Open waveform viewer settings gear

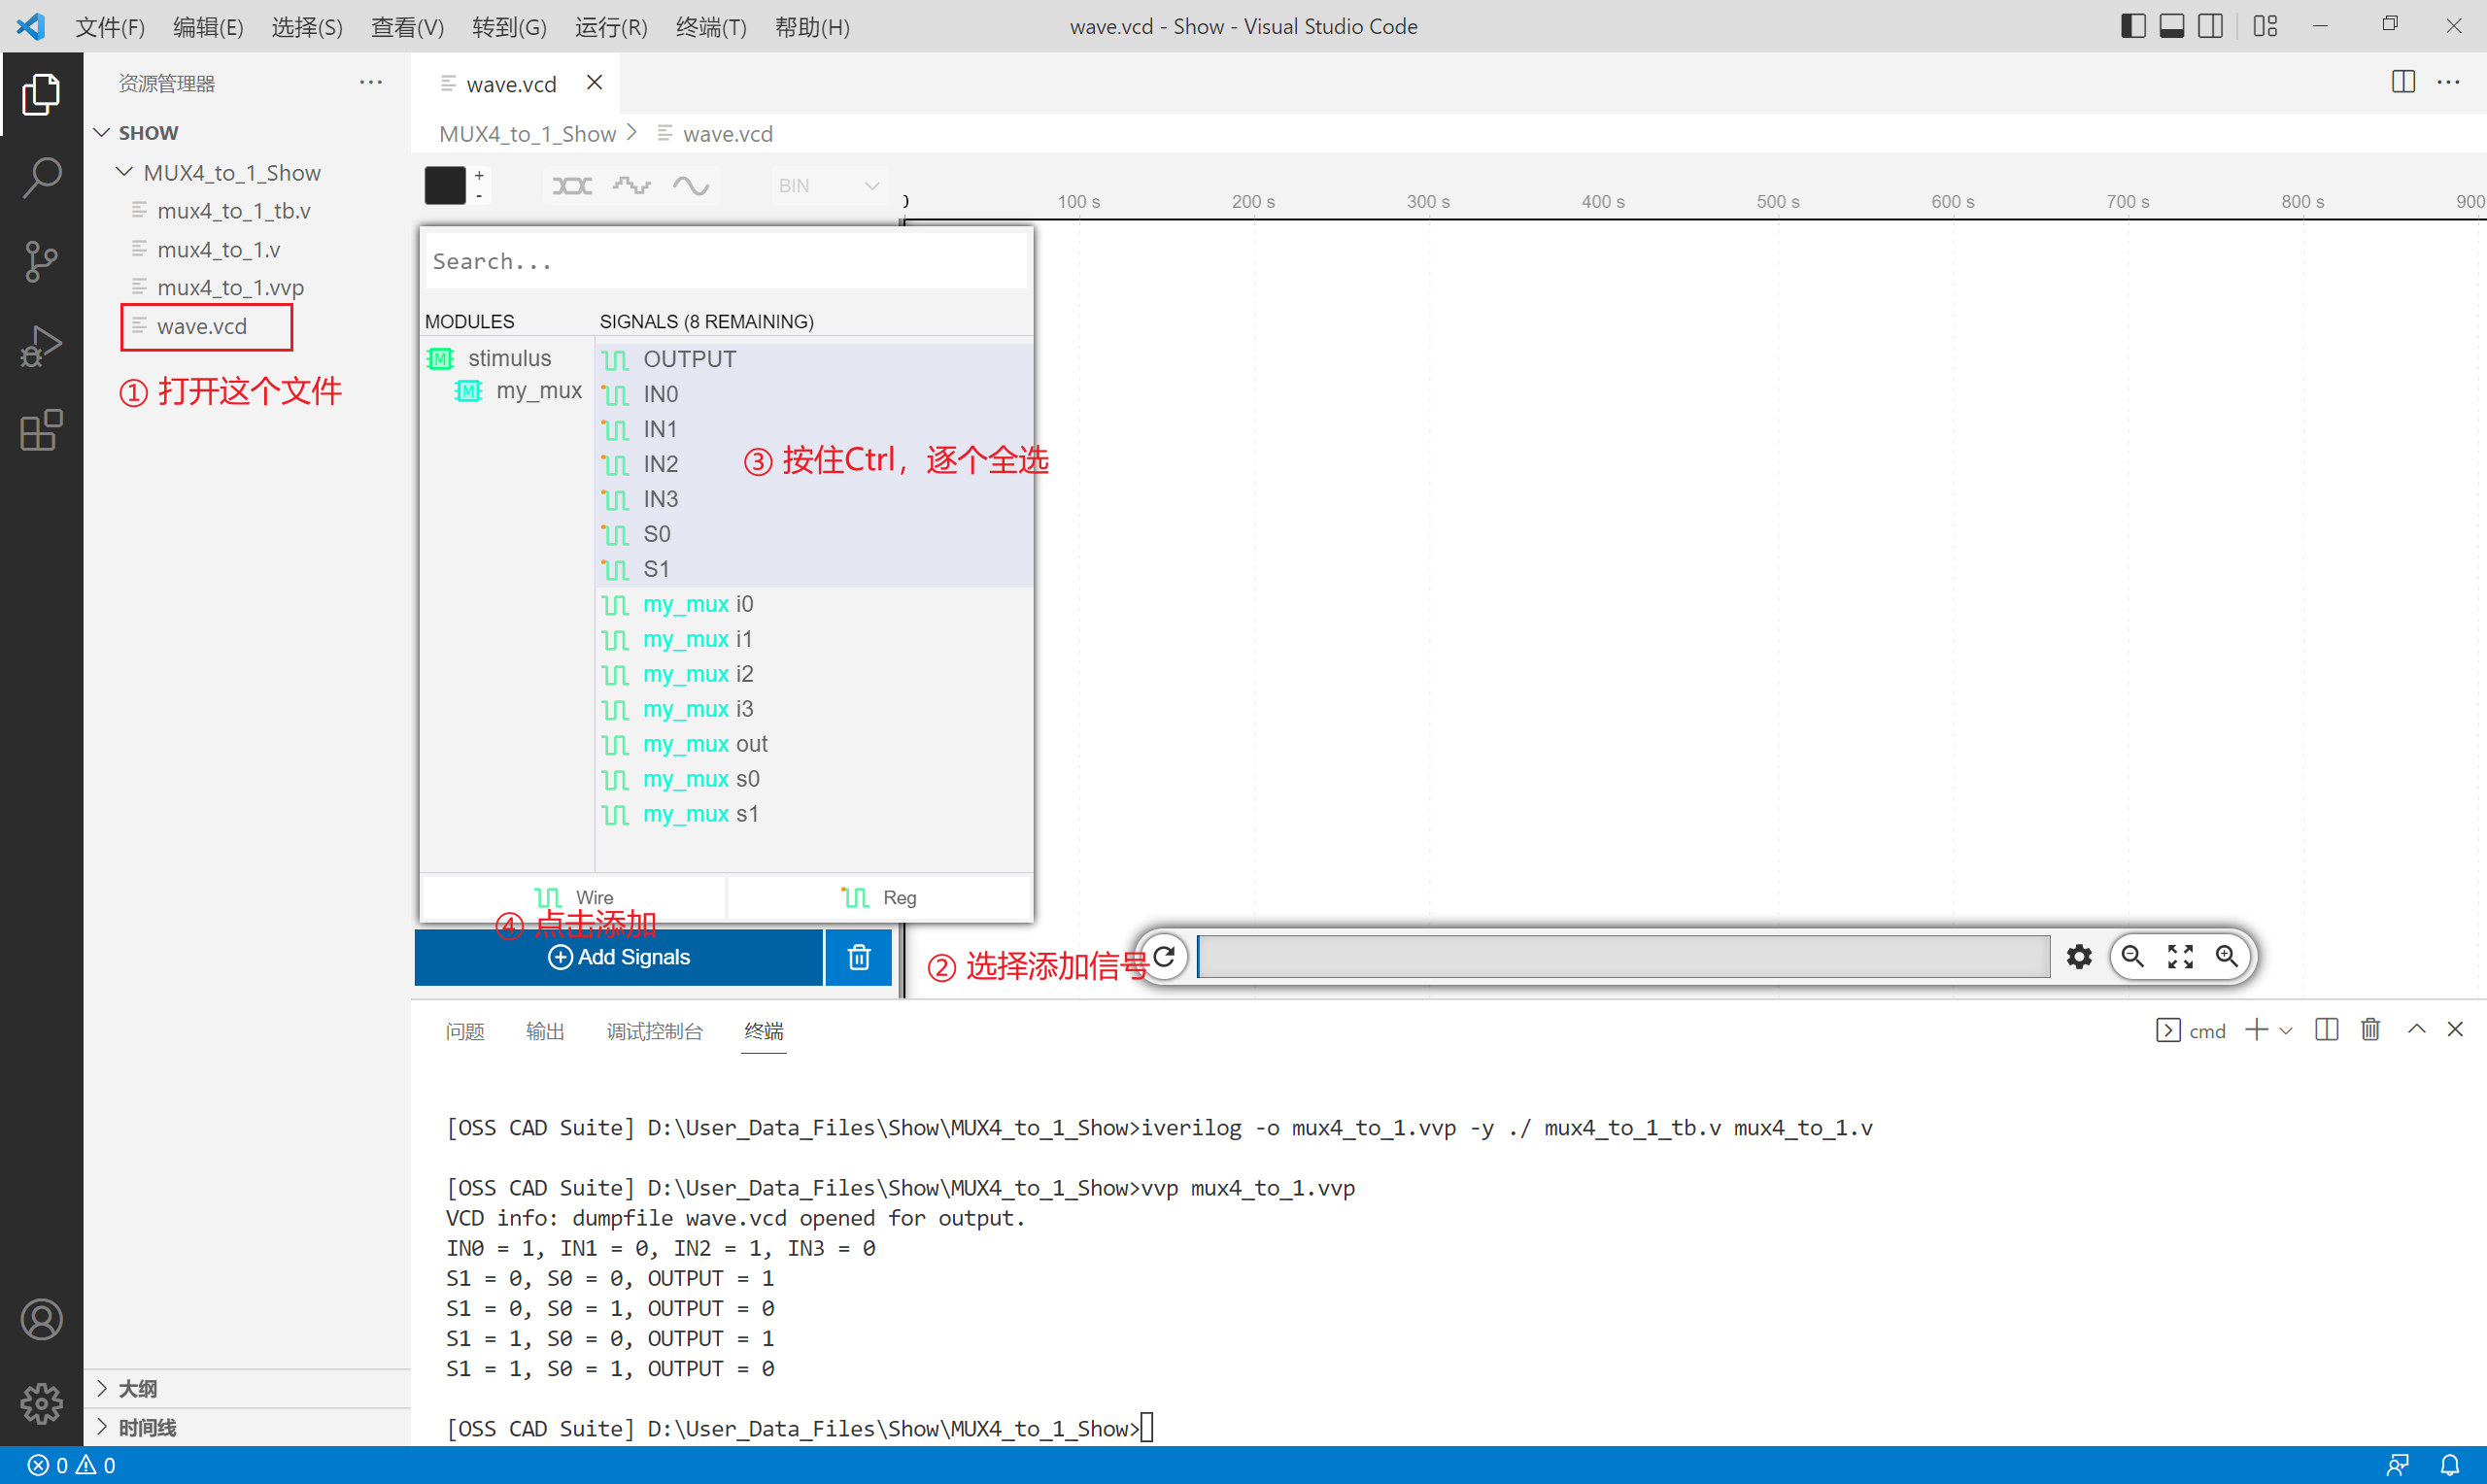click(x=2079, y=957)
